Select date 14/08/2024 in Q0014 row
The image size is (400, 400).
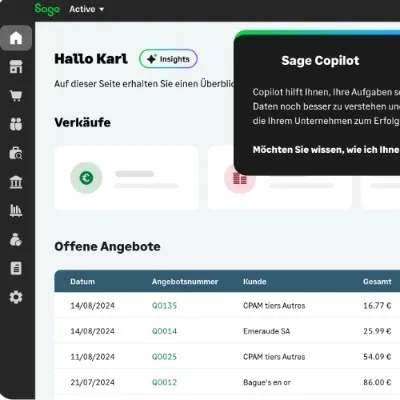click(92, 331)
